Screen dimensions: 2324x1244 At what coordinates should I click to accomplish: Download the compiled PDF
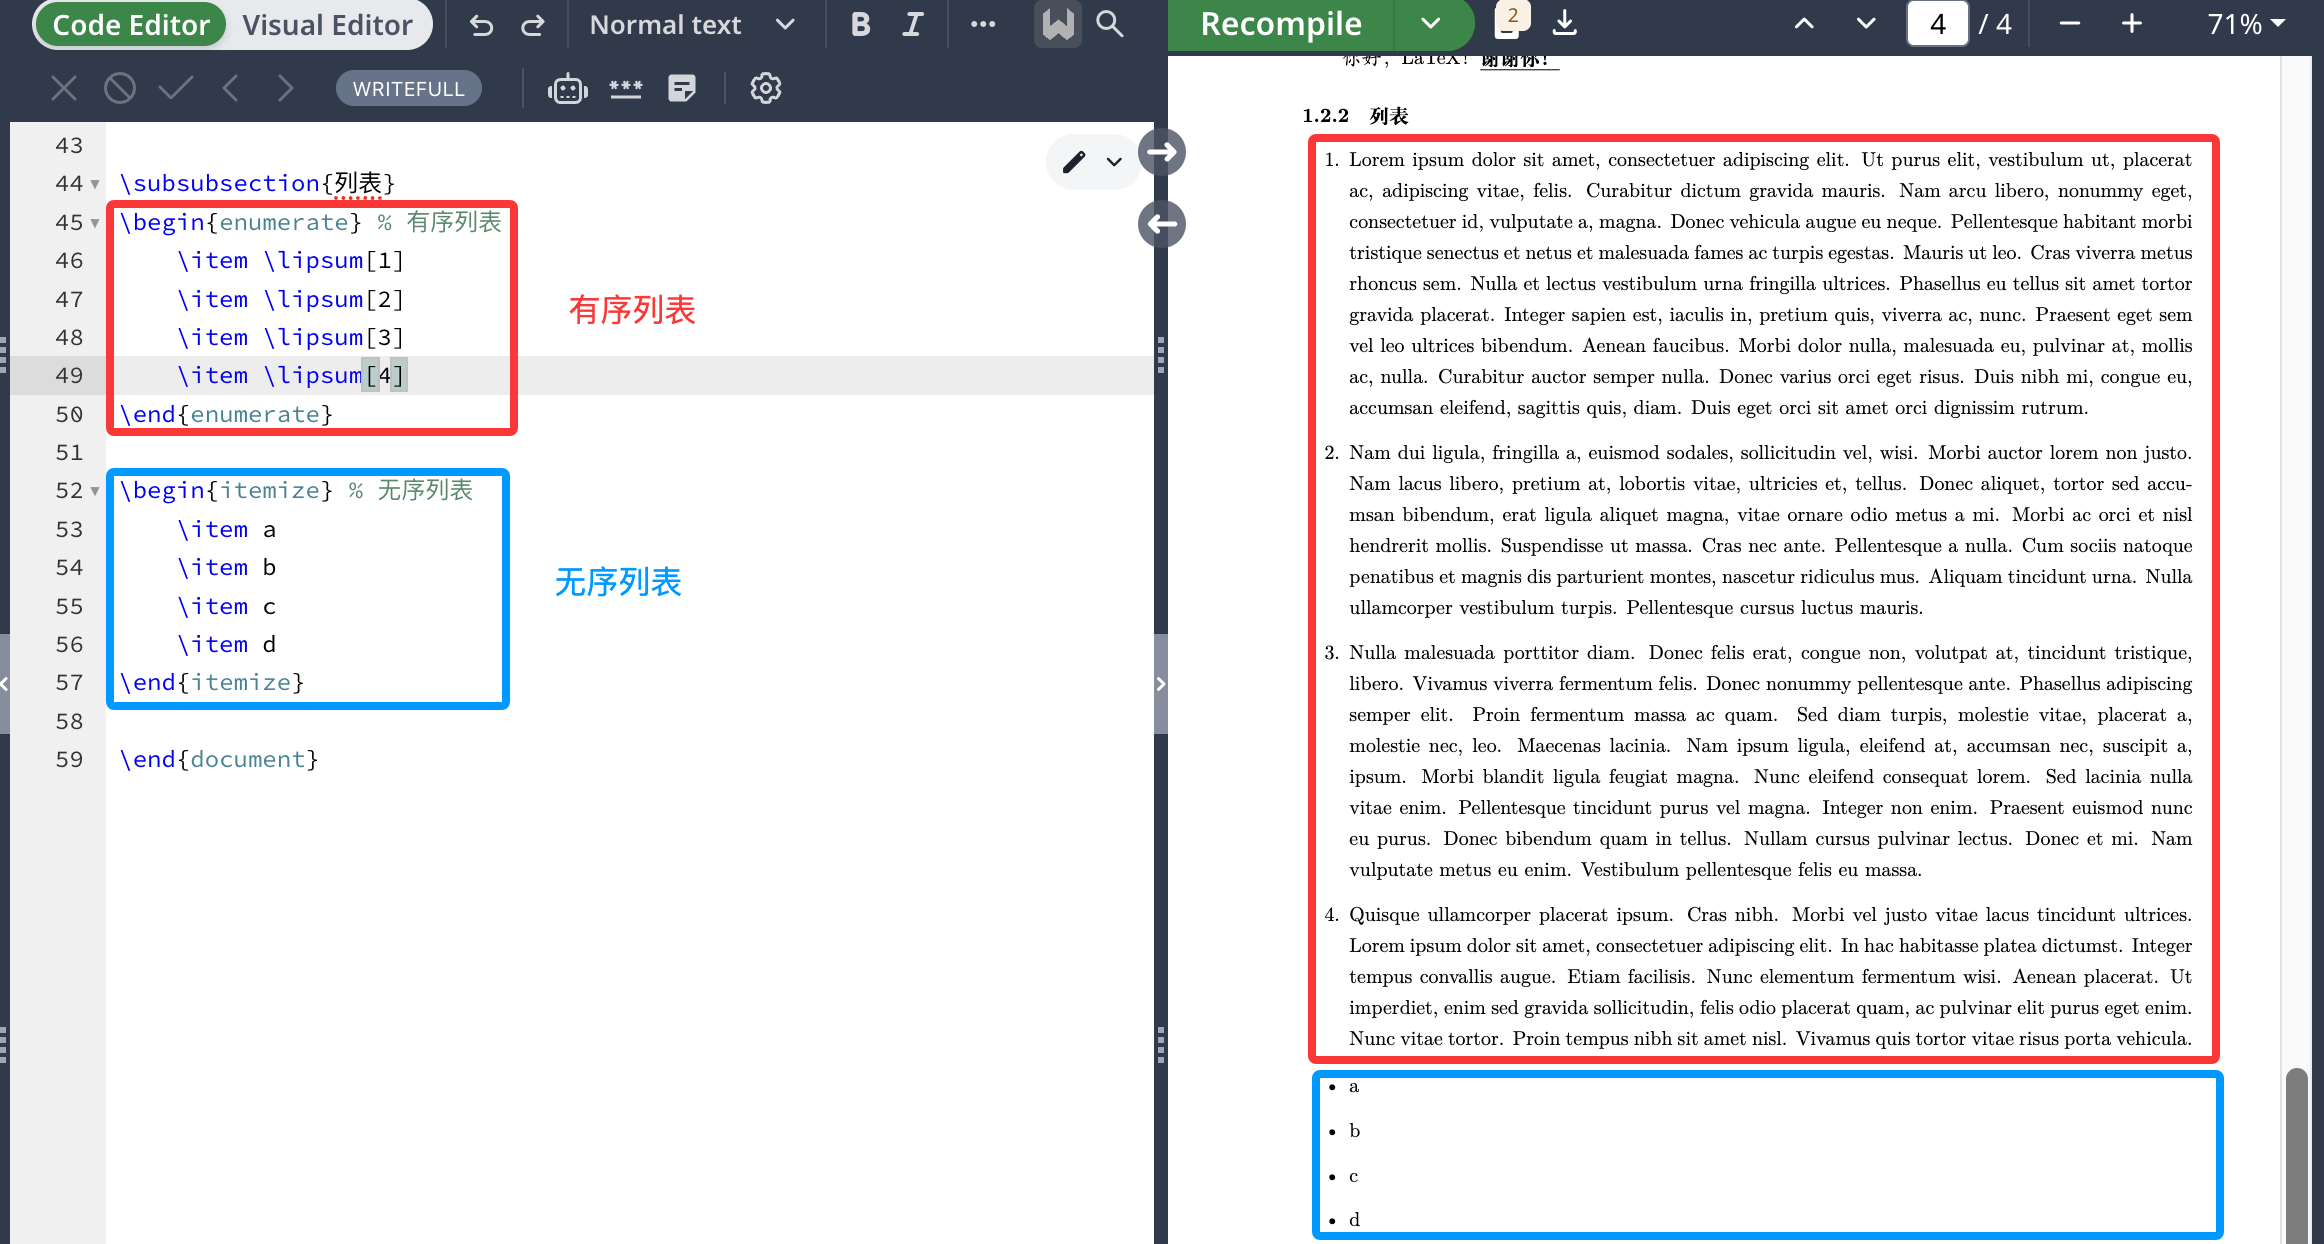pyautogui.click(x=1565, y=23)
